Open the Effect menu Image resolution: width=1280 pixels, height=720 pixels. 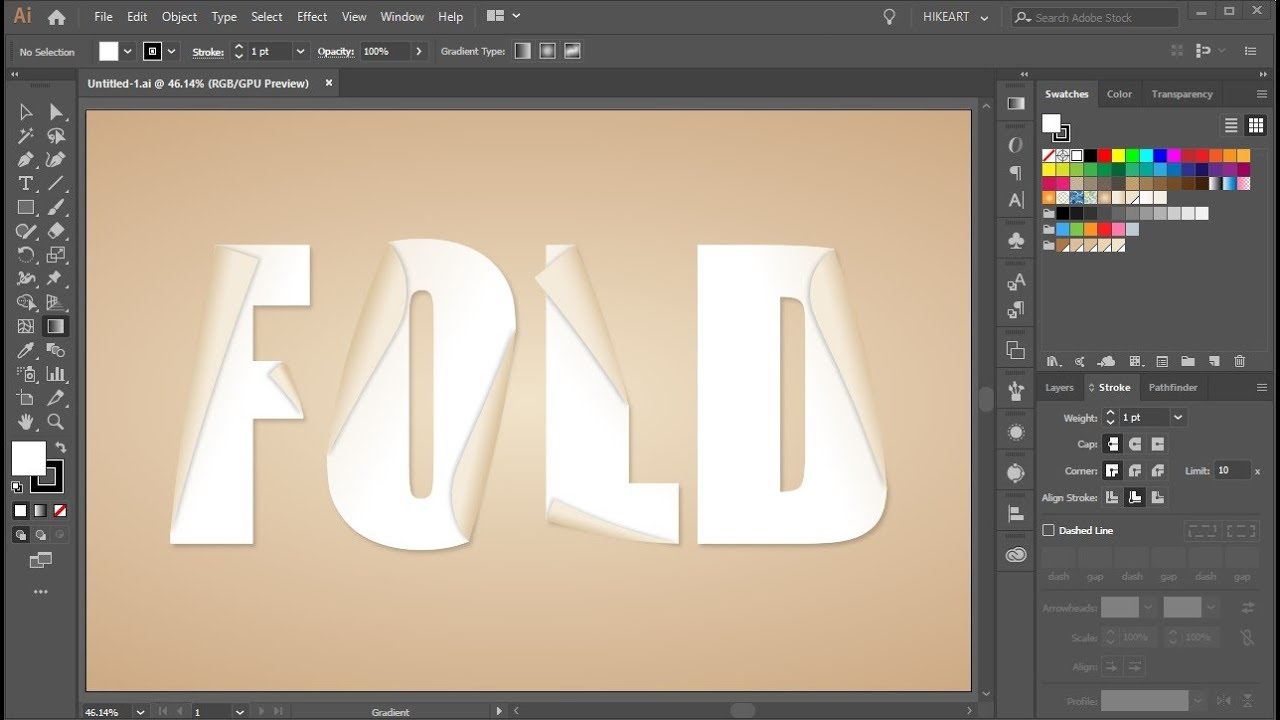point(312,17)
